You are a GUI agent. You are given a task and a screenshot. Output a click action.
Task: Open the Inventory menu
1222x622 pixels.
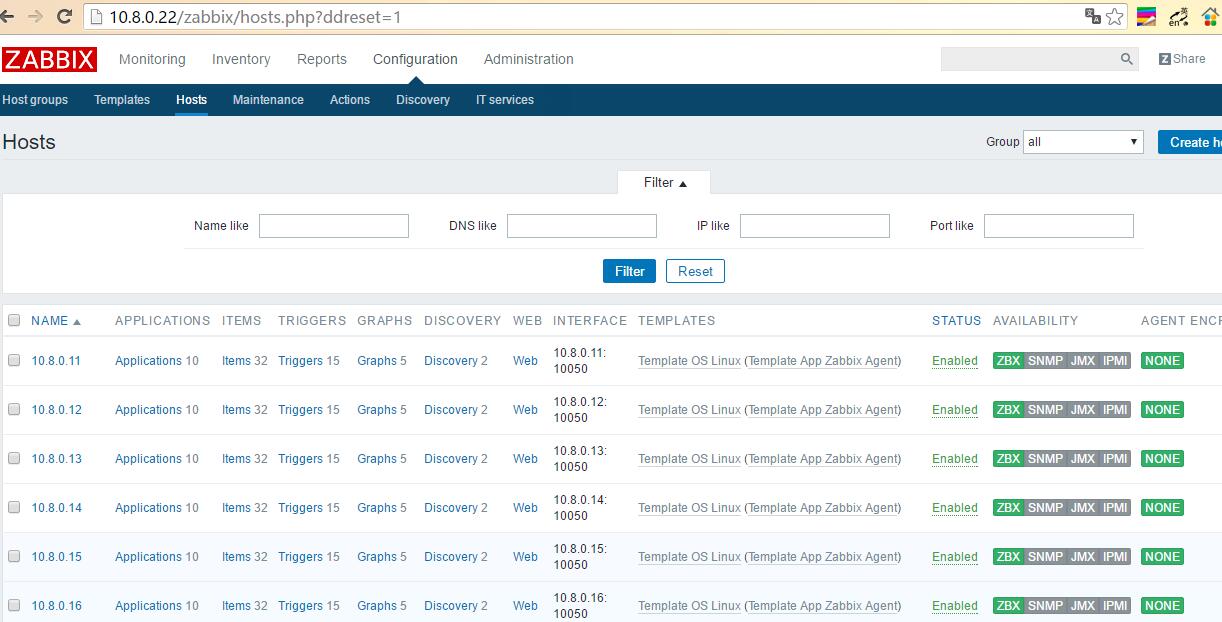tap(241, 59)
